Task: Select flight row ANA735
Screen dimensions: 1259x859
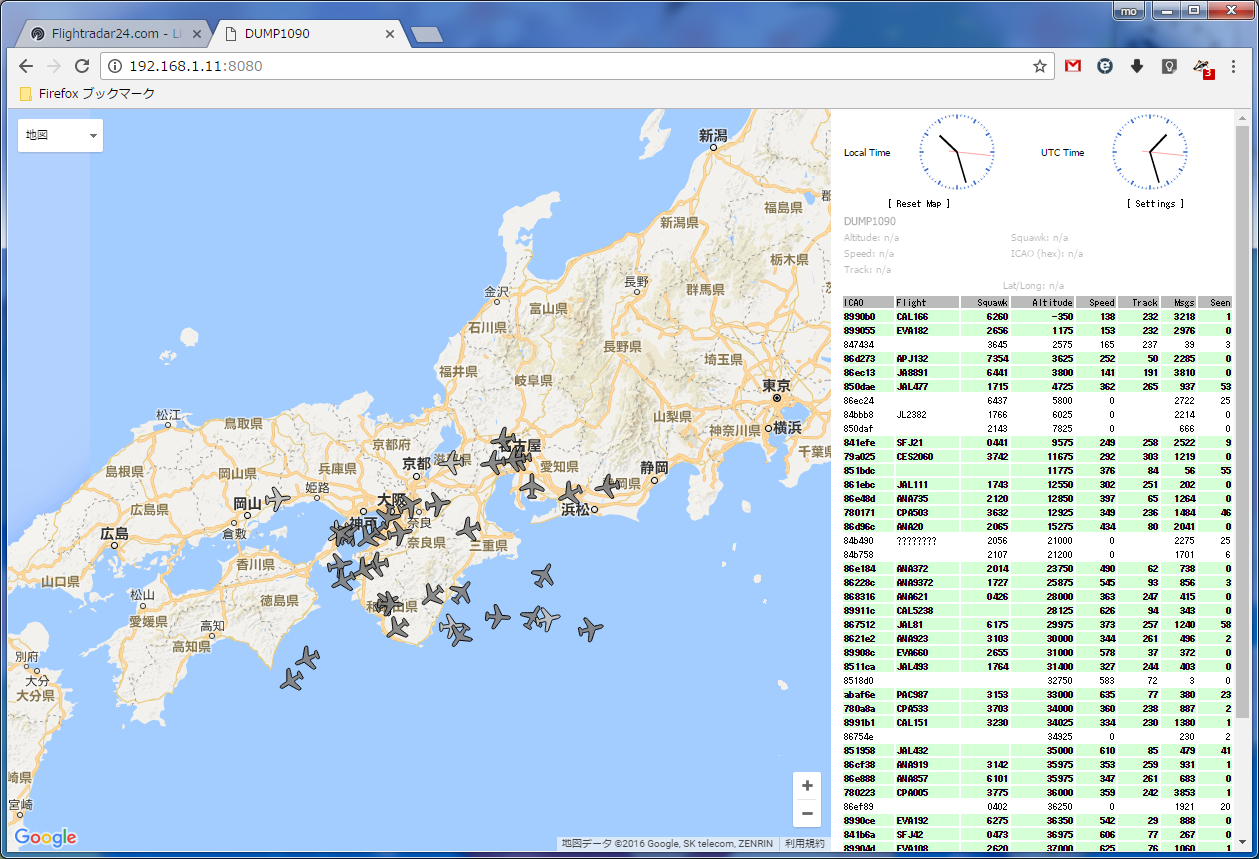Action: [x=1037, y=498]
